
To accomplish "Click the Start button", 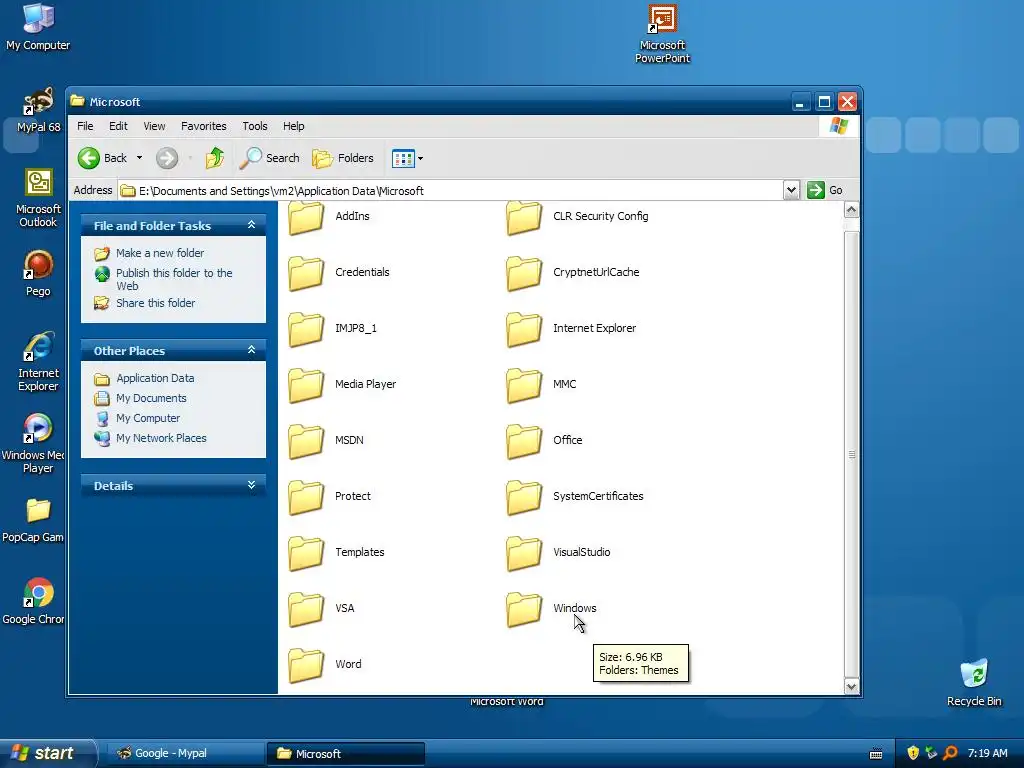I will 48,753.
